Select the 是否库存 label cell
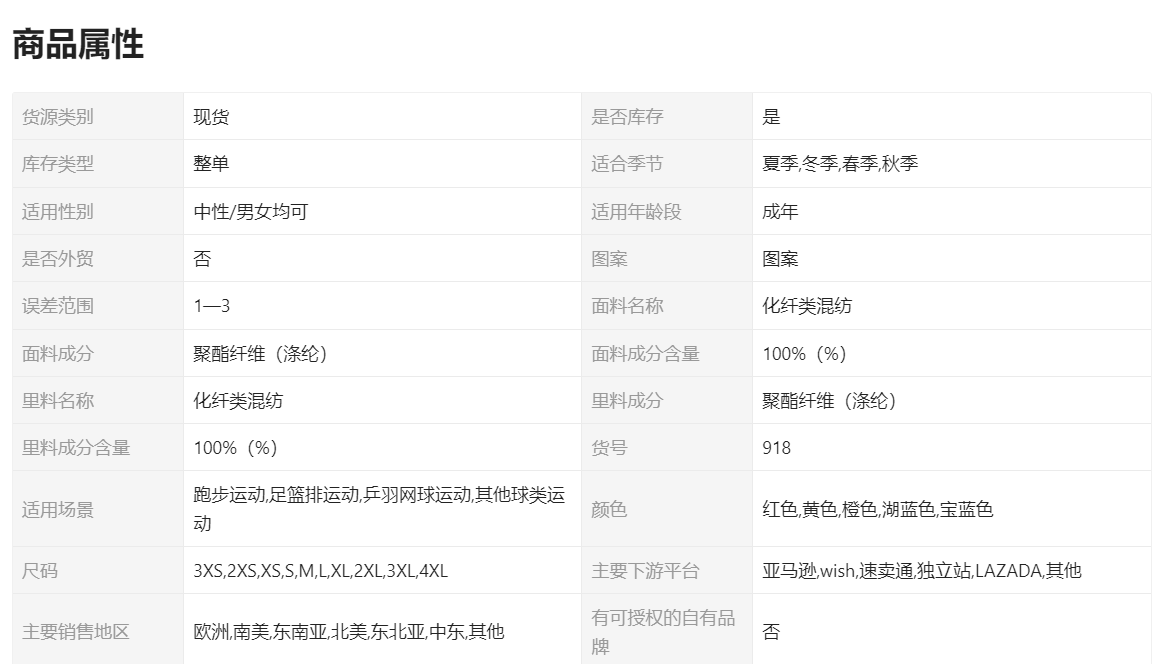Screen dimensions: 1152x664 coord(627,117)
